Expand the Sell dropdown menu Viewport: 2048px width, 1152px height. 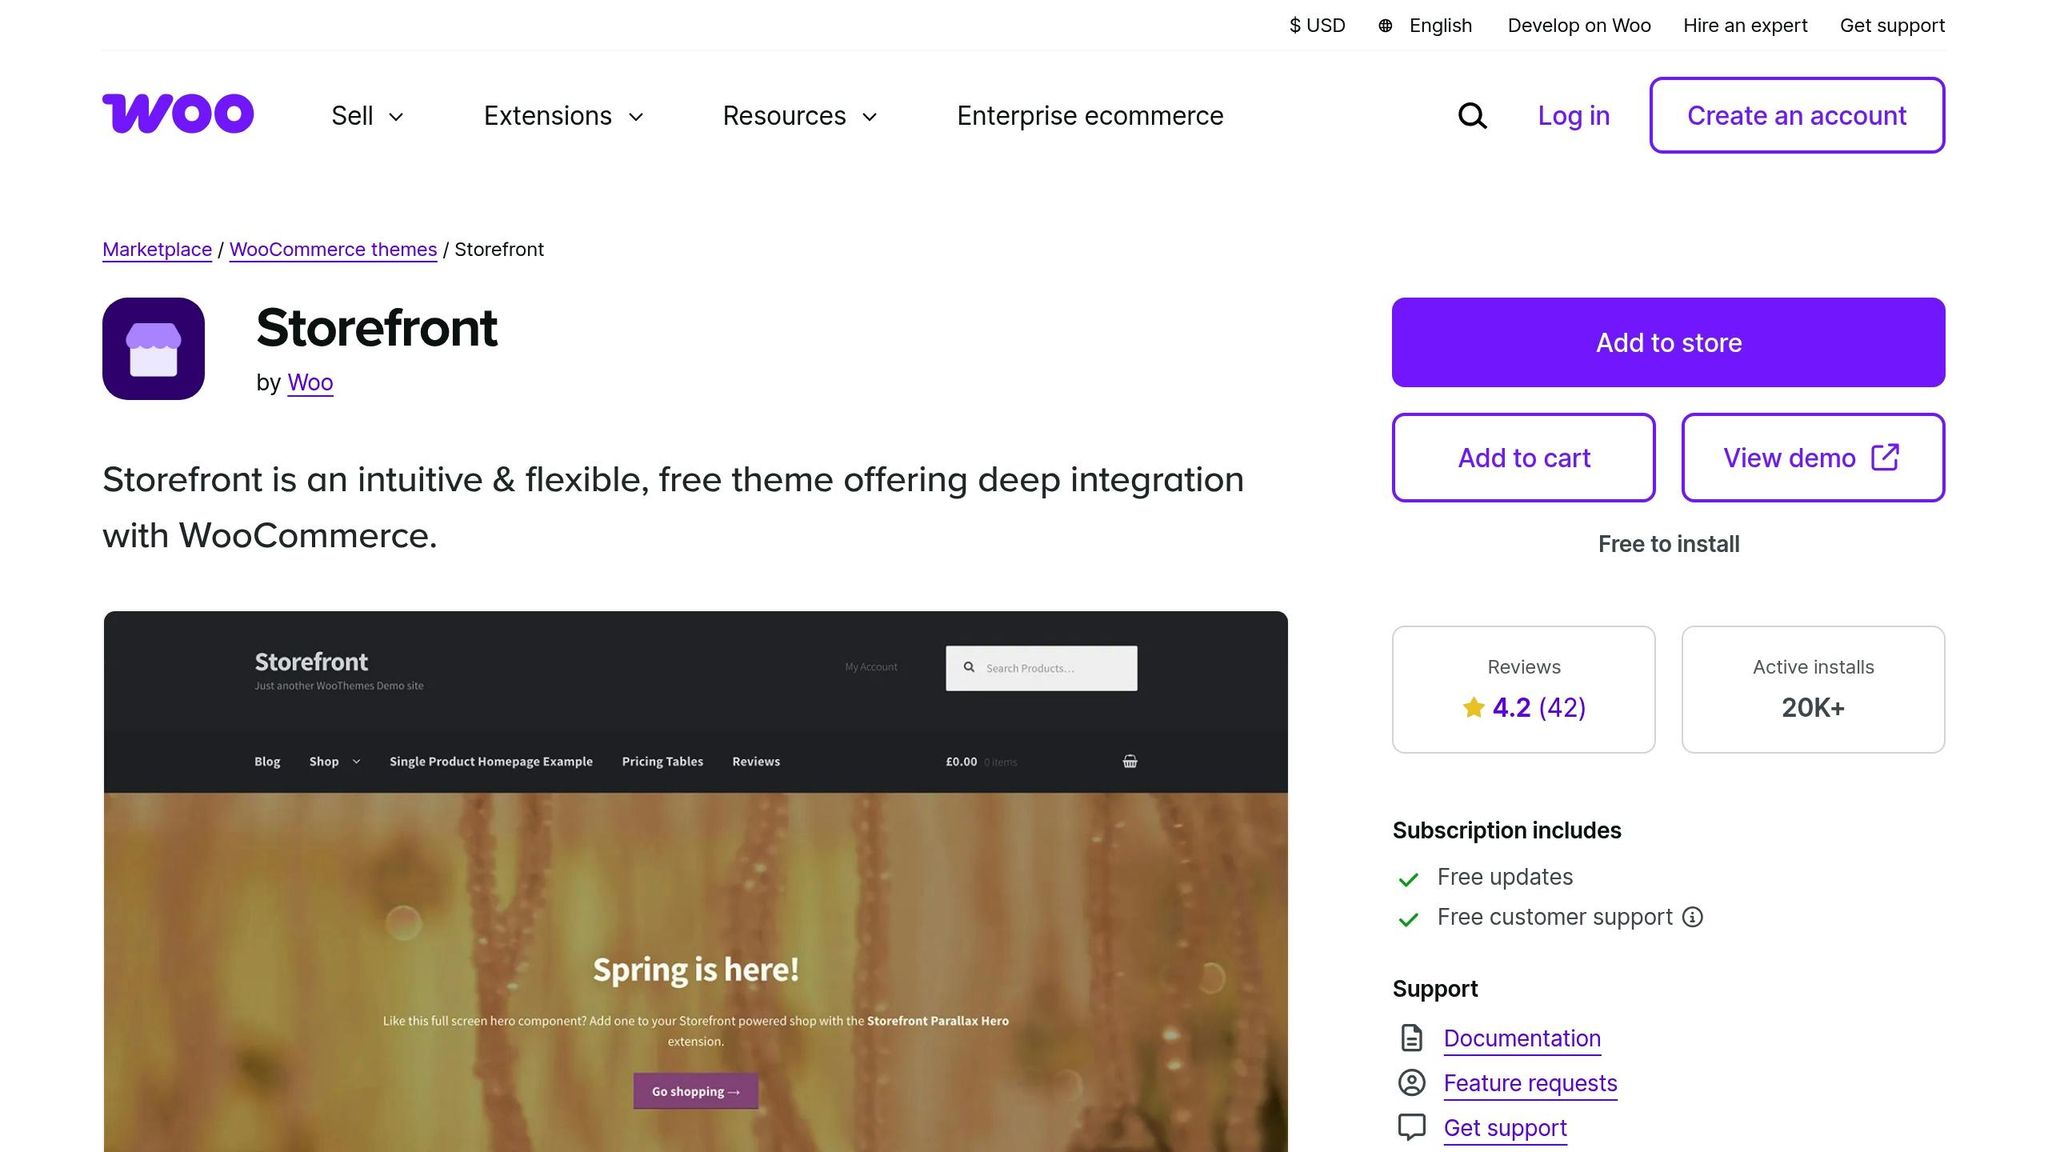[367, 116]
